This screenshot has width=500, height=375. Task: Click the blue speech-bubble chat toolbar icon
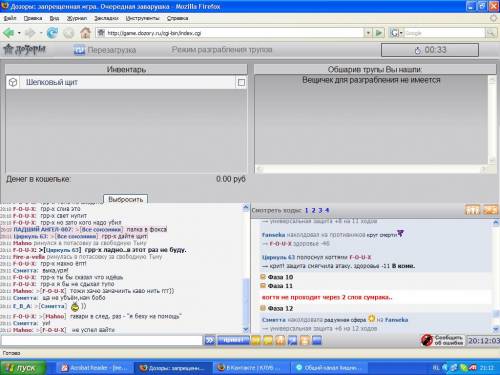pos(292,340)
